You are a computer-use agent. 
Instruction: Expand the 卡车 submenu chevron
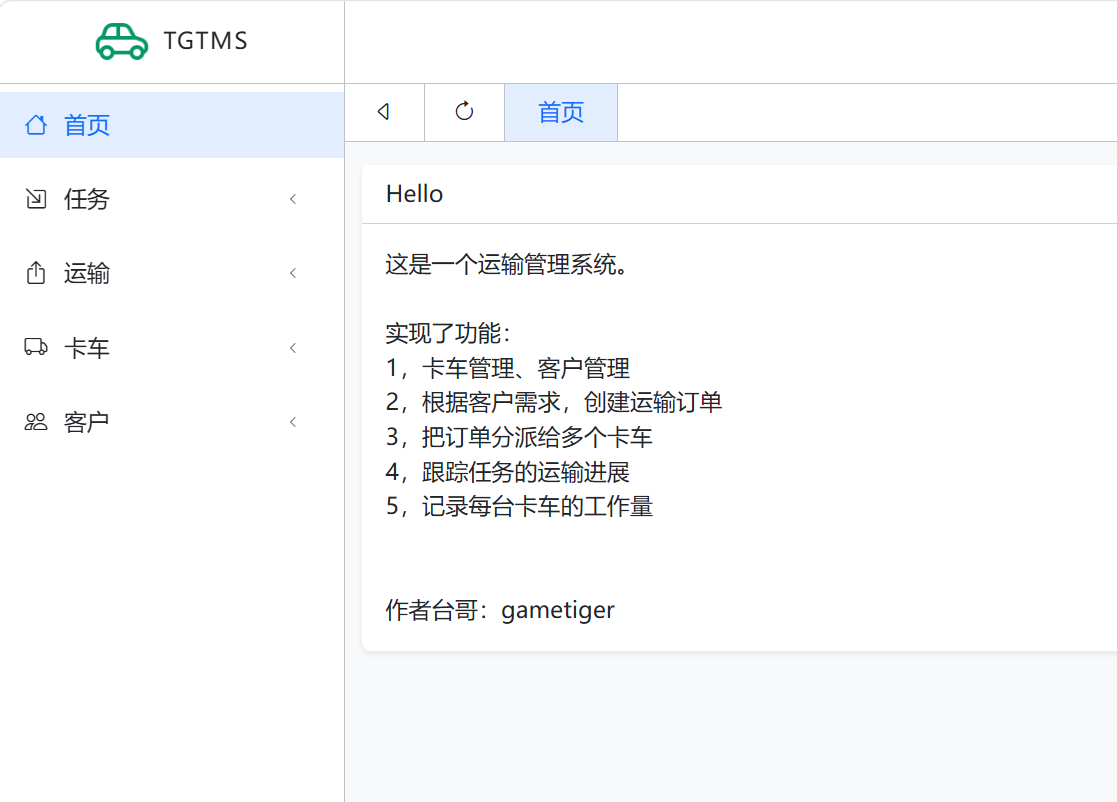pos(293,348)
